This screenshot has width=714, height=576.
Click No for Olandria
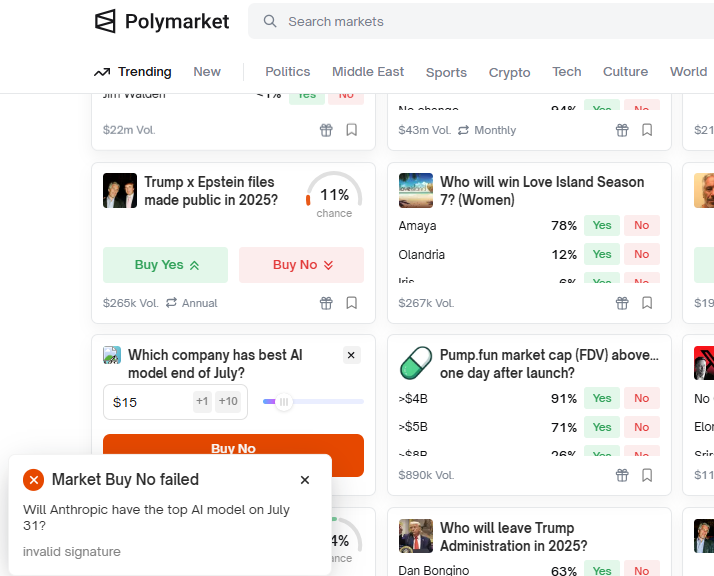[x=642, y=255]
